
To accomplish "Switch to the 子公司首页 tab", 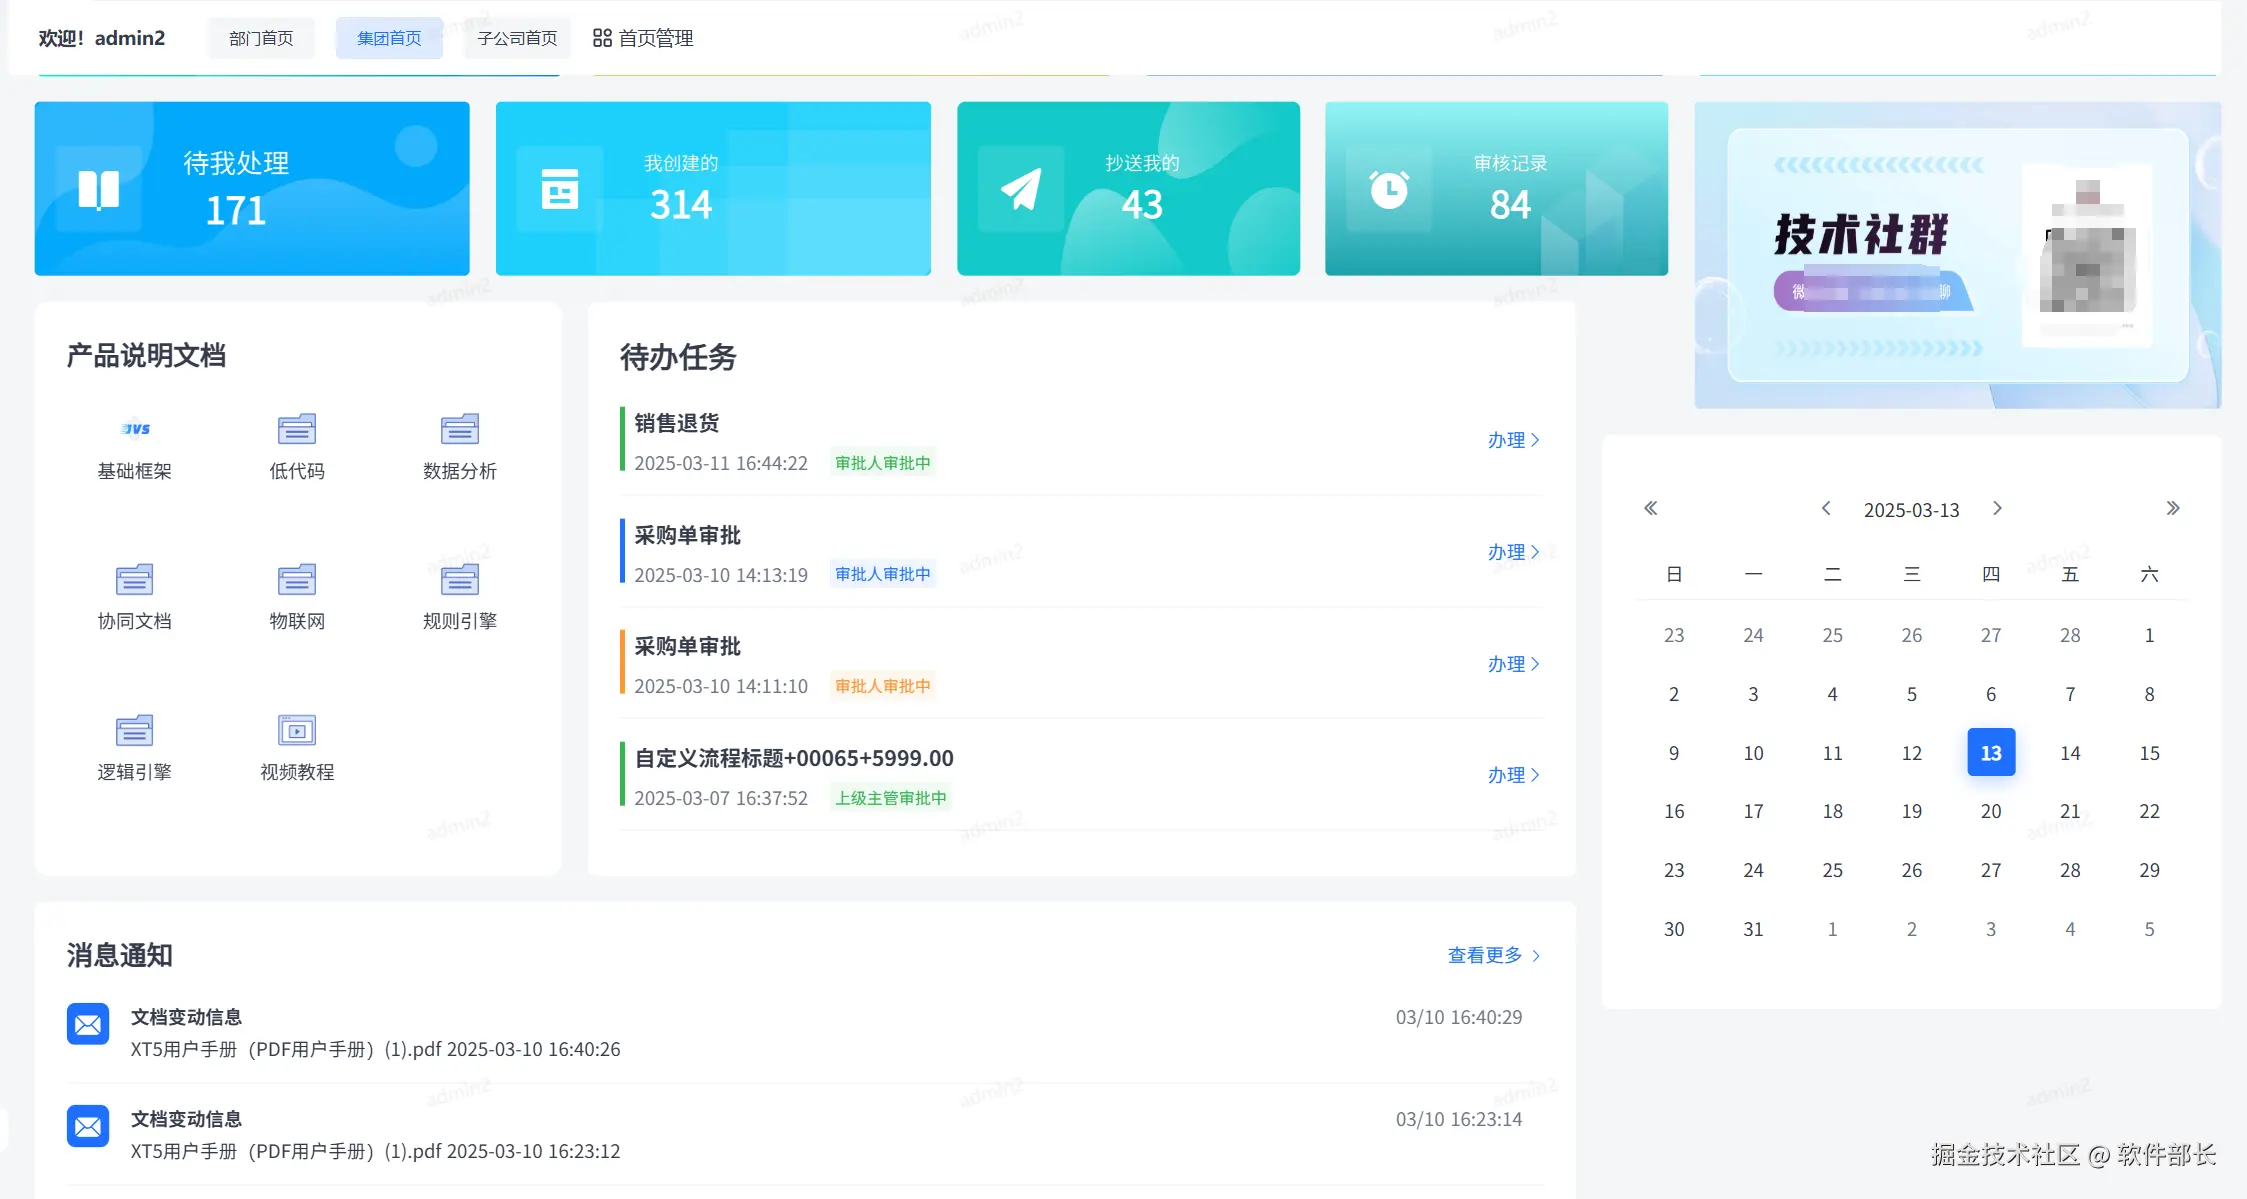I will (x=517, y=38).
